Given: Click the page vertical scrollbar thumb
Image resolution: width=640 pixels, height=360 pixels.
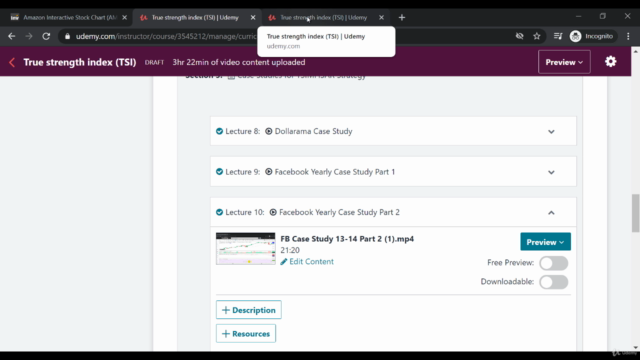Looking at the screenshot, I should 636,212.
